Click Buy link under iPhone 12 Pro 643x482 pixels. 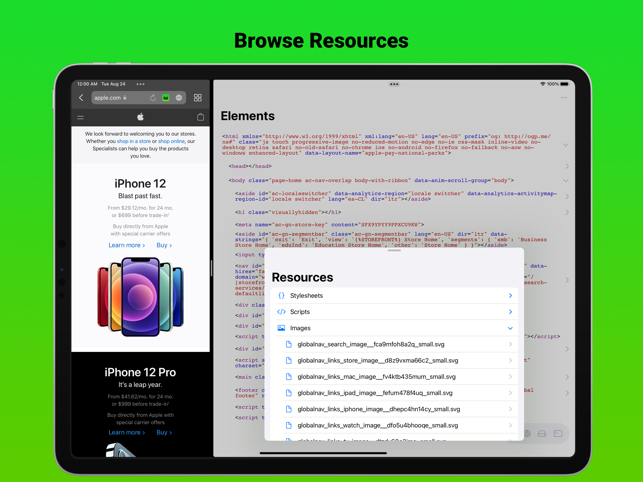coord(164,432)
